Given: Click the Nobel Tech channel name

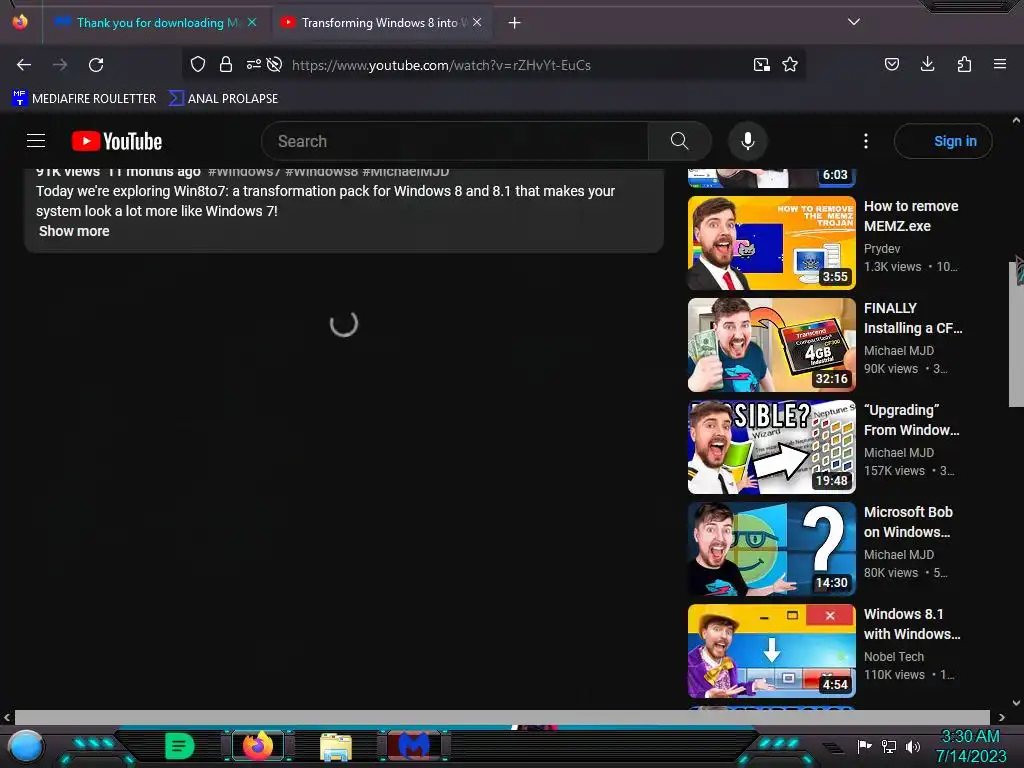Looking at the screenshot, I should coord(893,657).
